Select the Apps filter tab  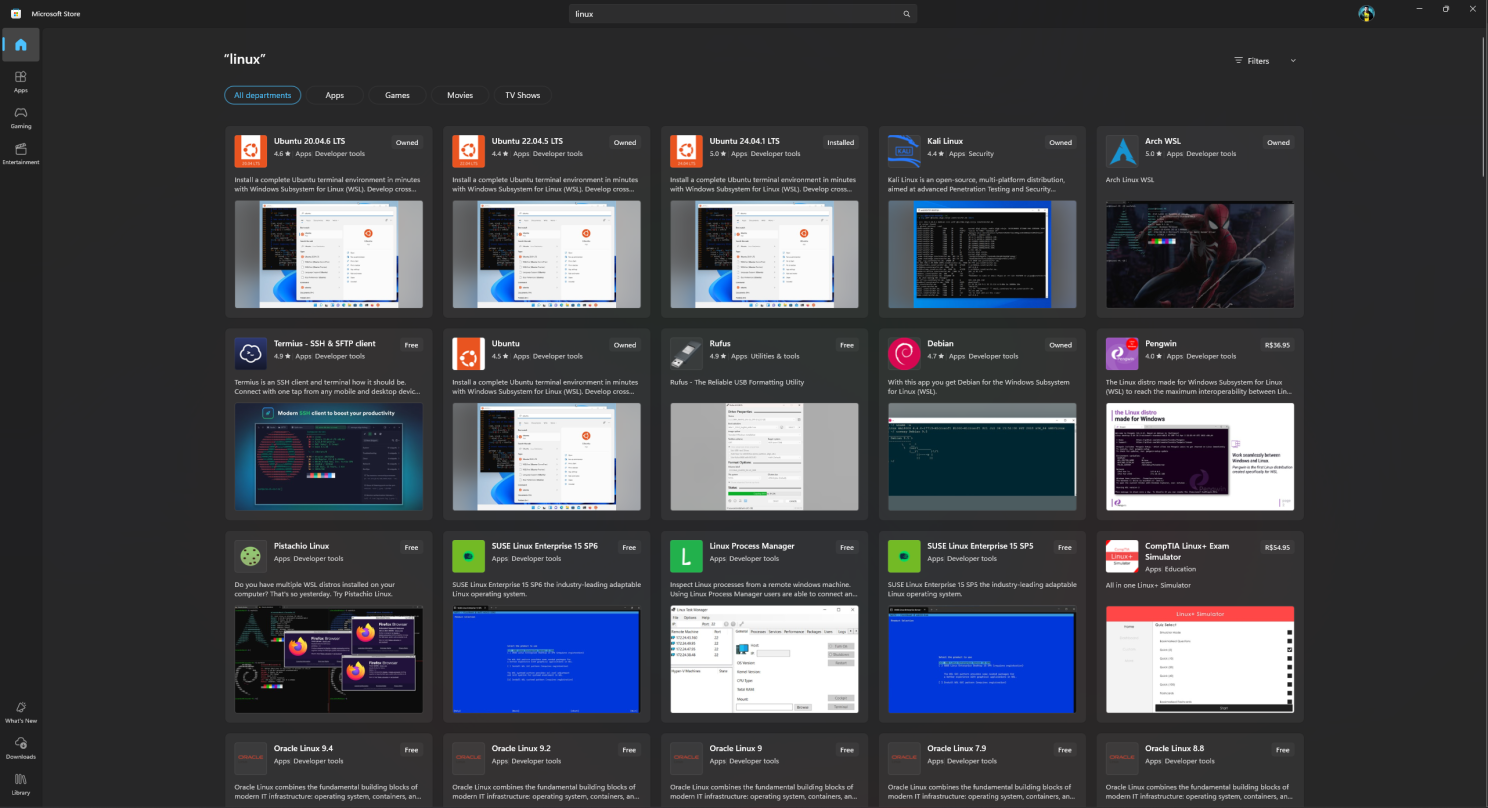[335, 95]
